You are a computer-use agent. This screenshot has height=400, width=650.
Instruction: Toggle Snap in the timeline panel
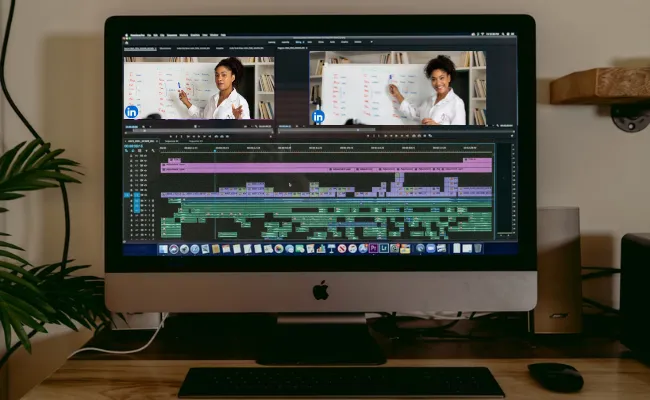(133, 150)
